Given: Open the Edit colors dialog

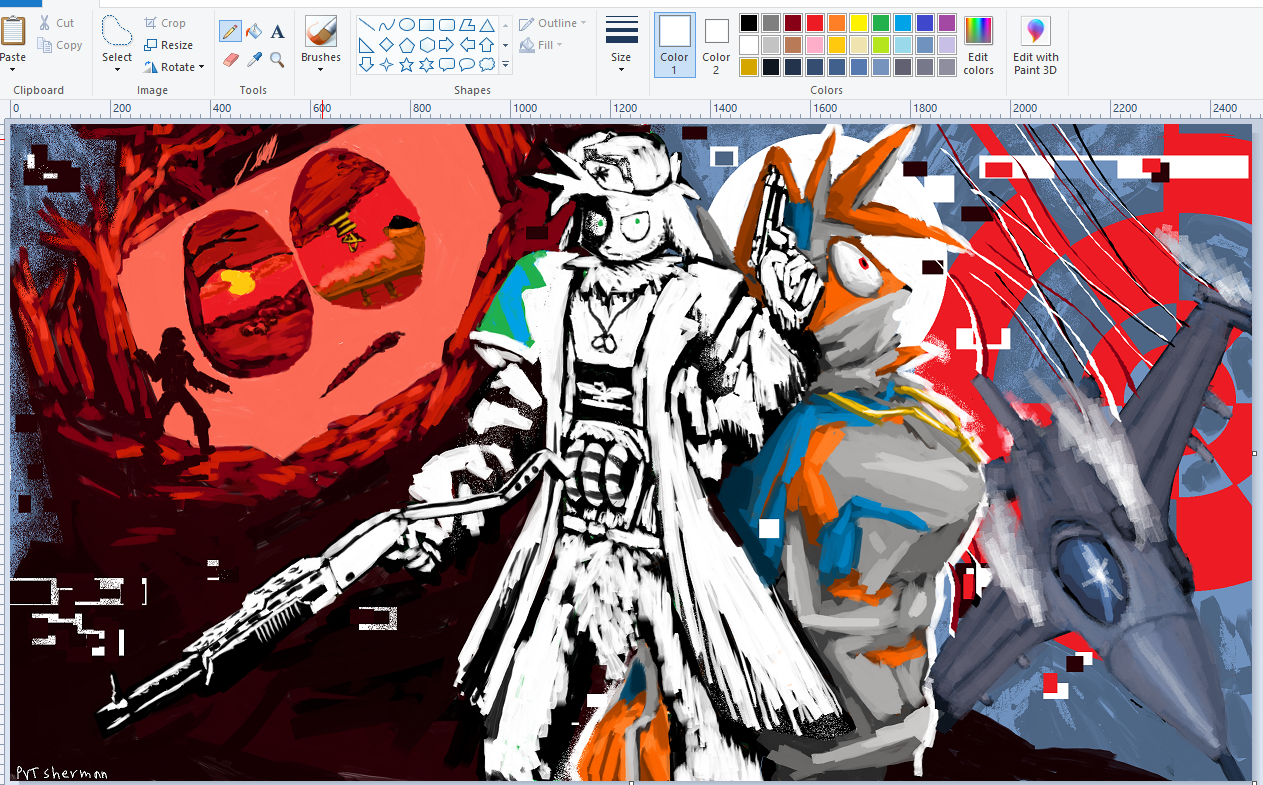Looking at the screenshot, I should click(x=978, y=45).
